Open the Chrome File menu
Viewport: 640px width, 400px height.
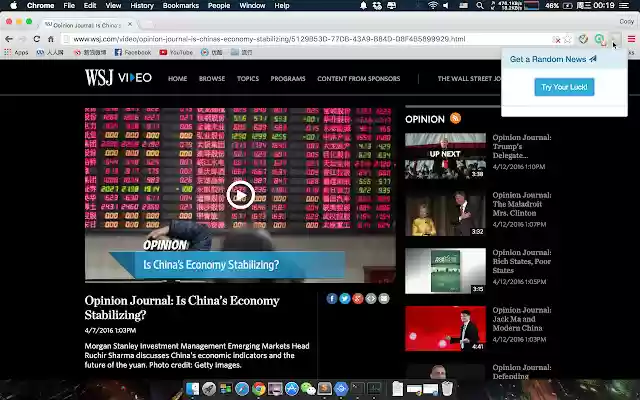coord(69,5)
